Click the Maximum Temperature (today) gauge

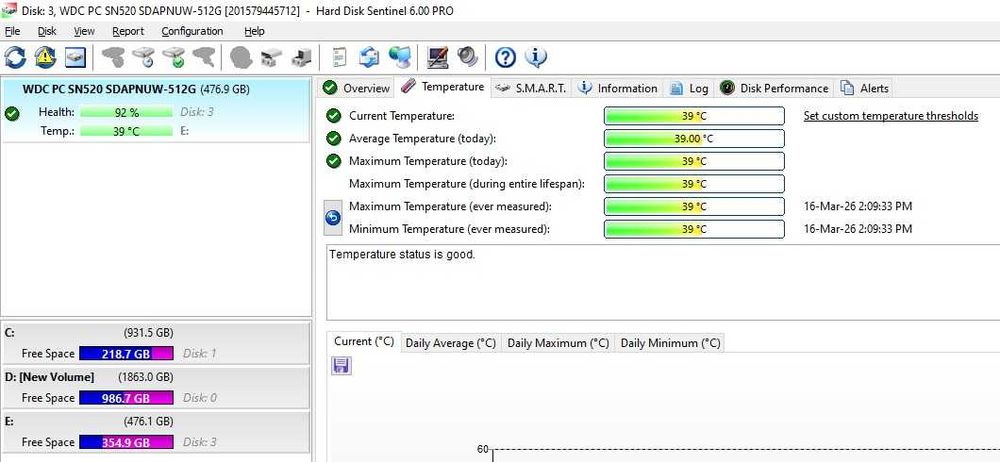tap(694, 161)
